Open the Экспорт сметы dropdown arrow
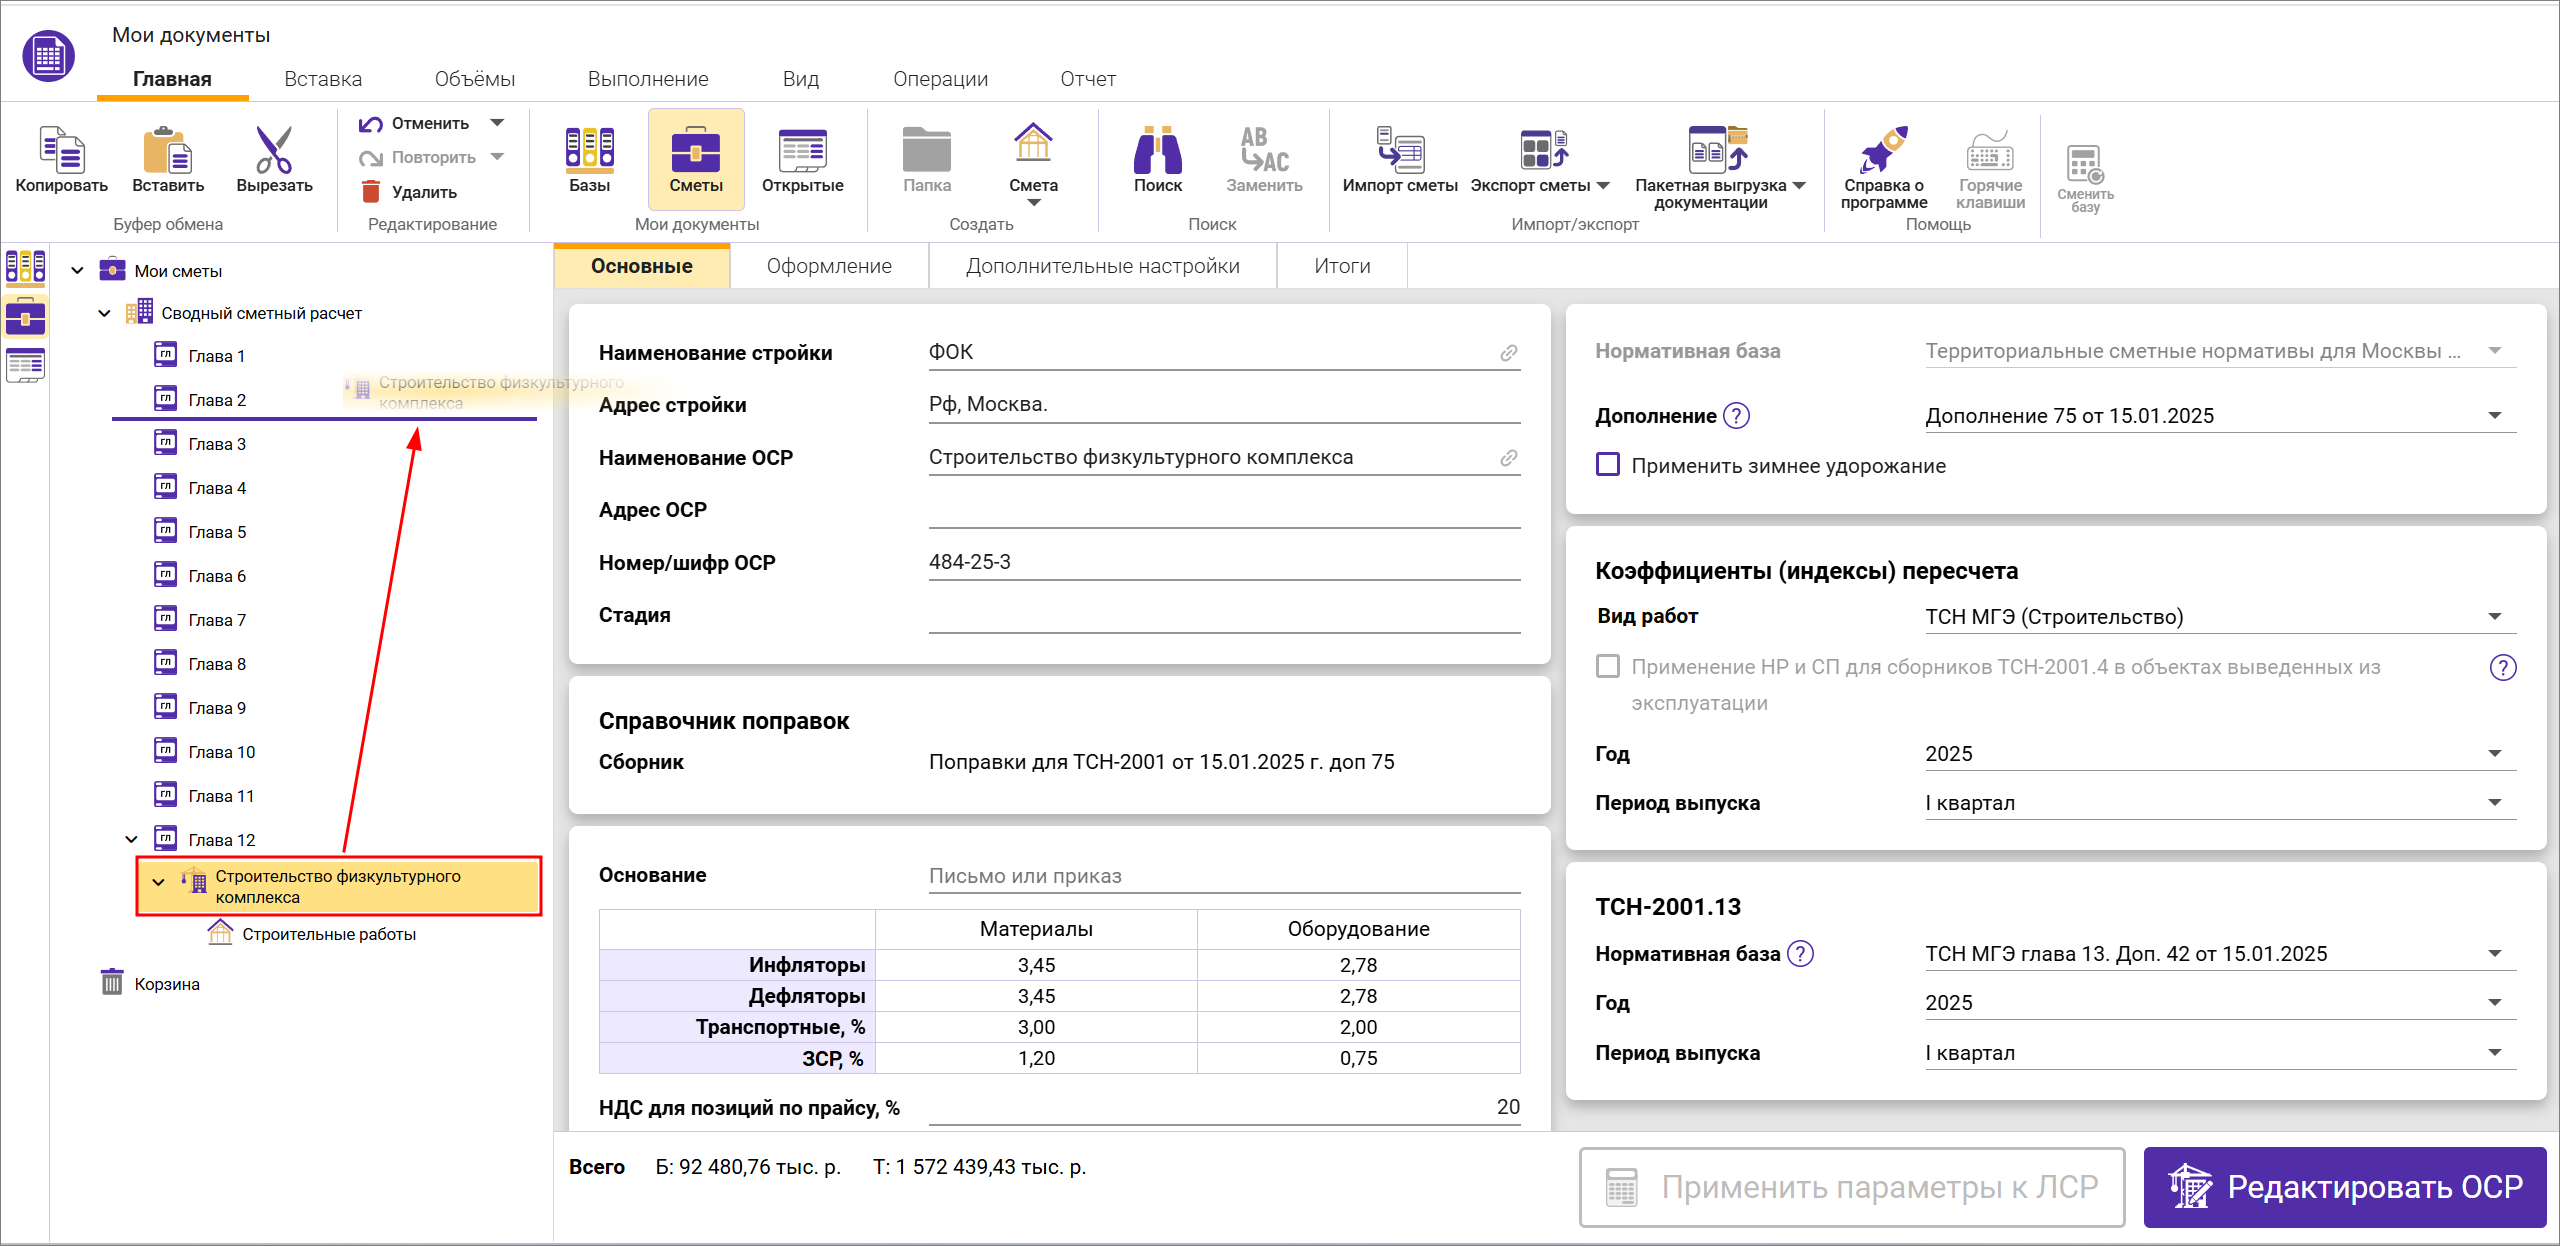The height and width of the screenshot is (1246, 2560). [x=1603, y=186]
